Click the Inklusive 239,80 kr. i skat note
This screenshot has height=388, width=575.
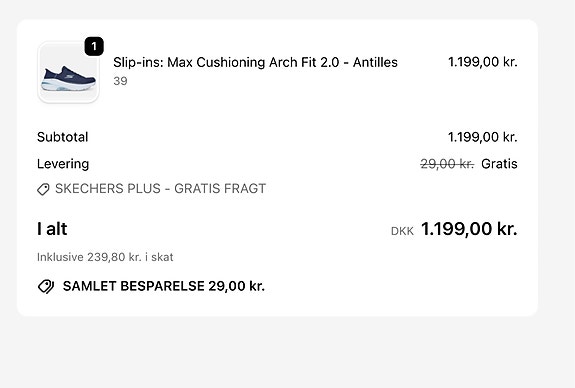click(105, 257)
